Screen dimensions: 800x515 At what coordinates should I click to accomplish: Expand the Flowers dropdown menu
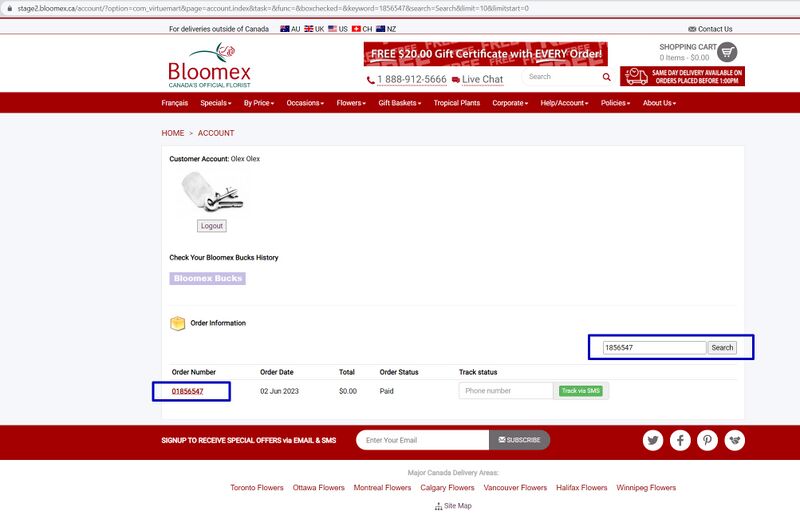(x=351, y=103)
